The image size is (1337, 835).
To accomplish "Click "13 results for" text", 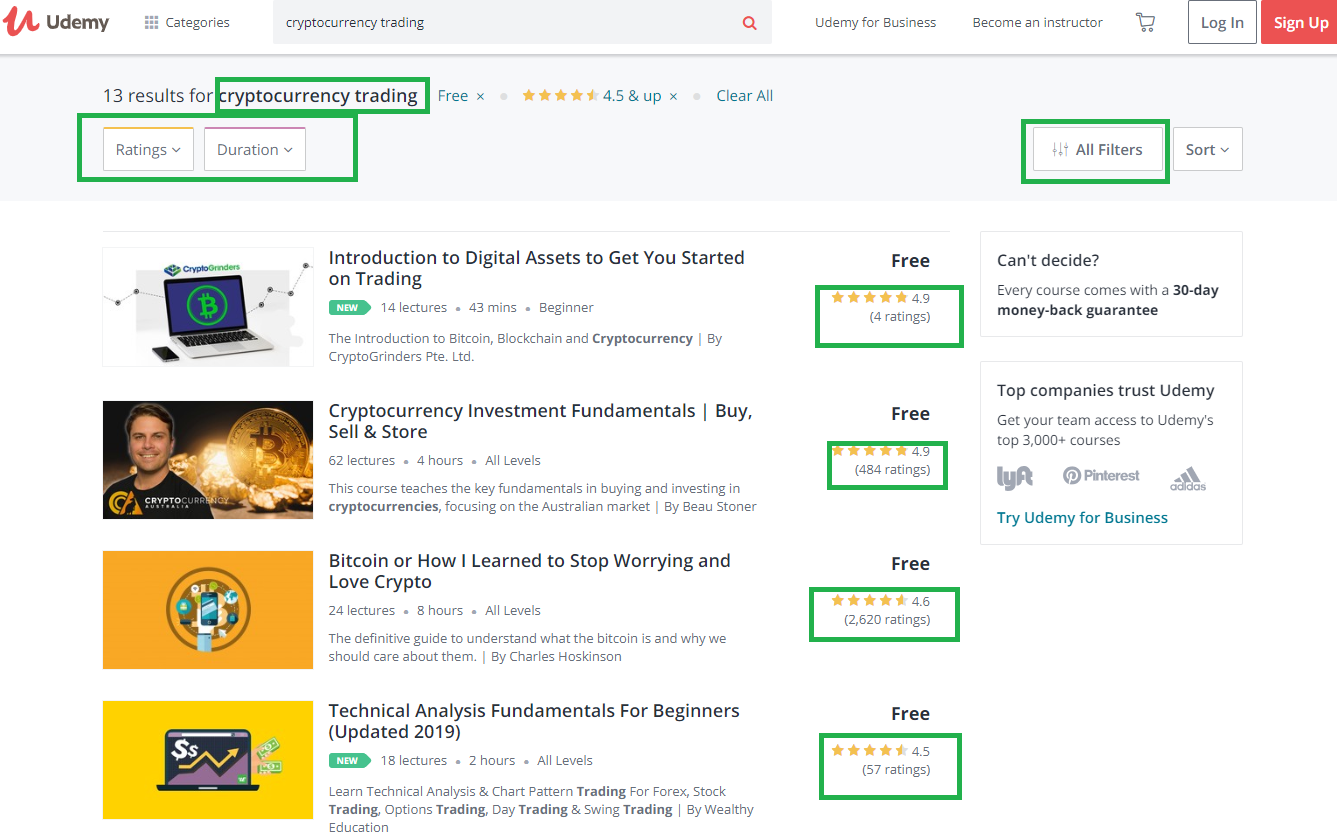I will tap(158, 96).
